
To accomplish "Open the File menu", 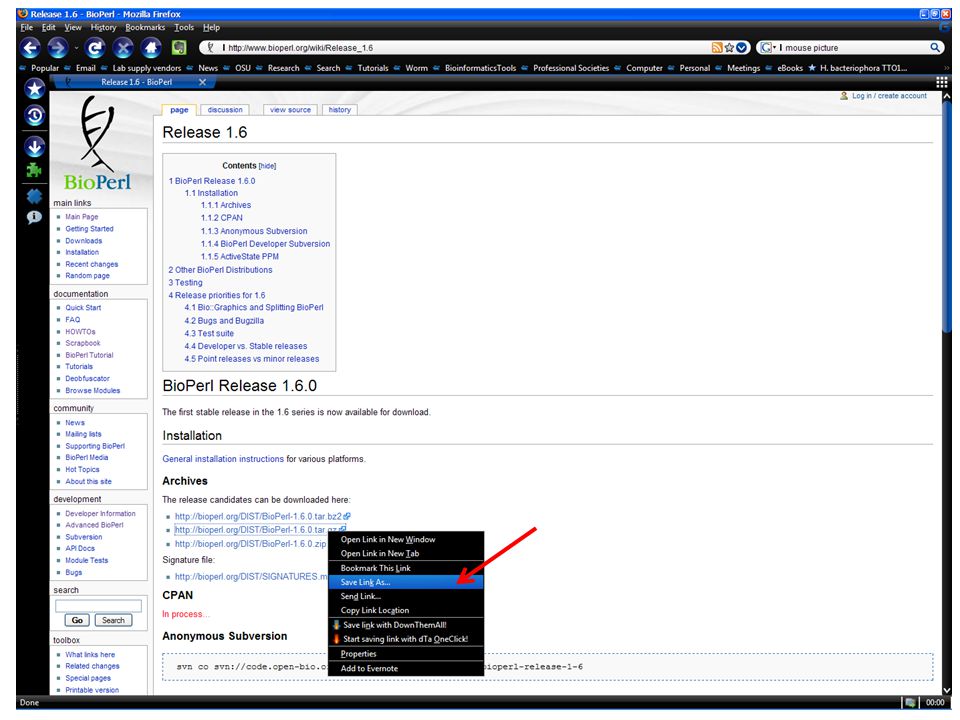I will pyautogui.click(x=26, y=28).
